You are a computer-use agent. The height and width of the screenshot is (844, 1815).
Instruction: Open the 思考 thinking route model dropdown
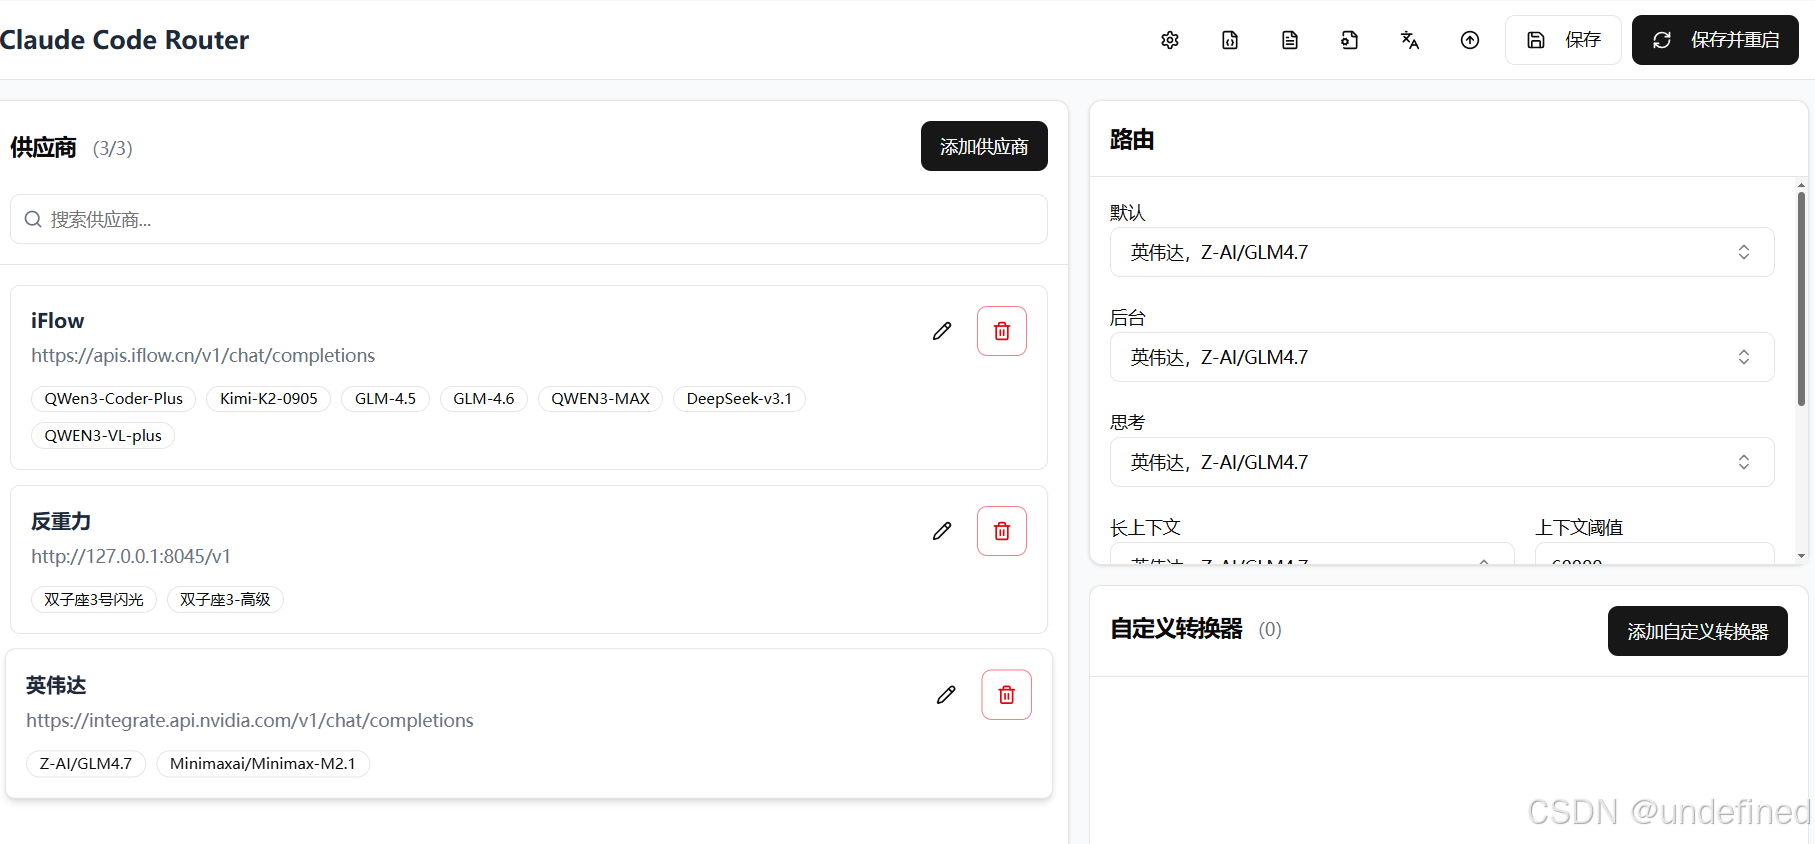coord(1442,462)
